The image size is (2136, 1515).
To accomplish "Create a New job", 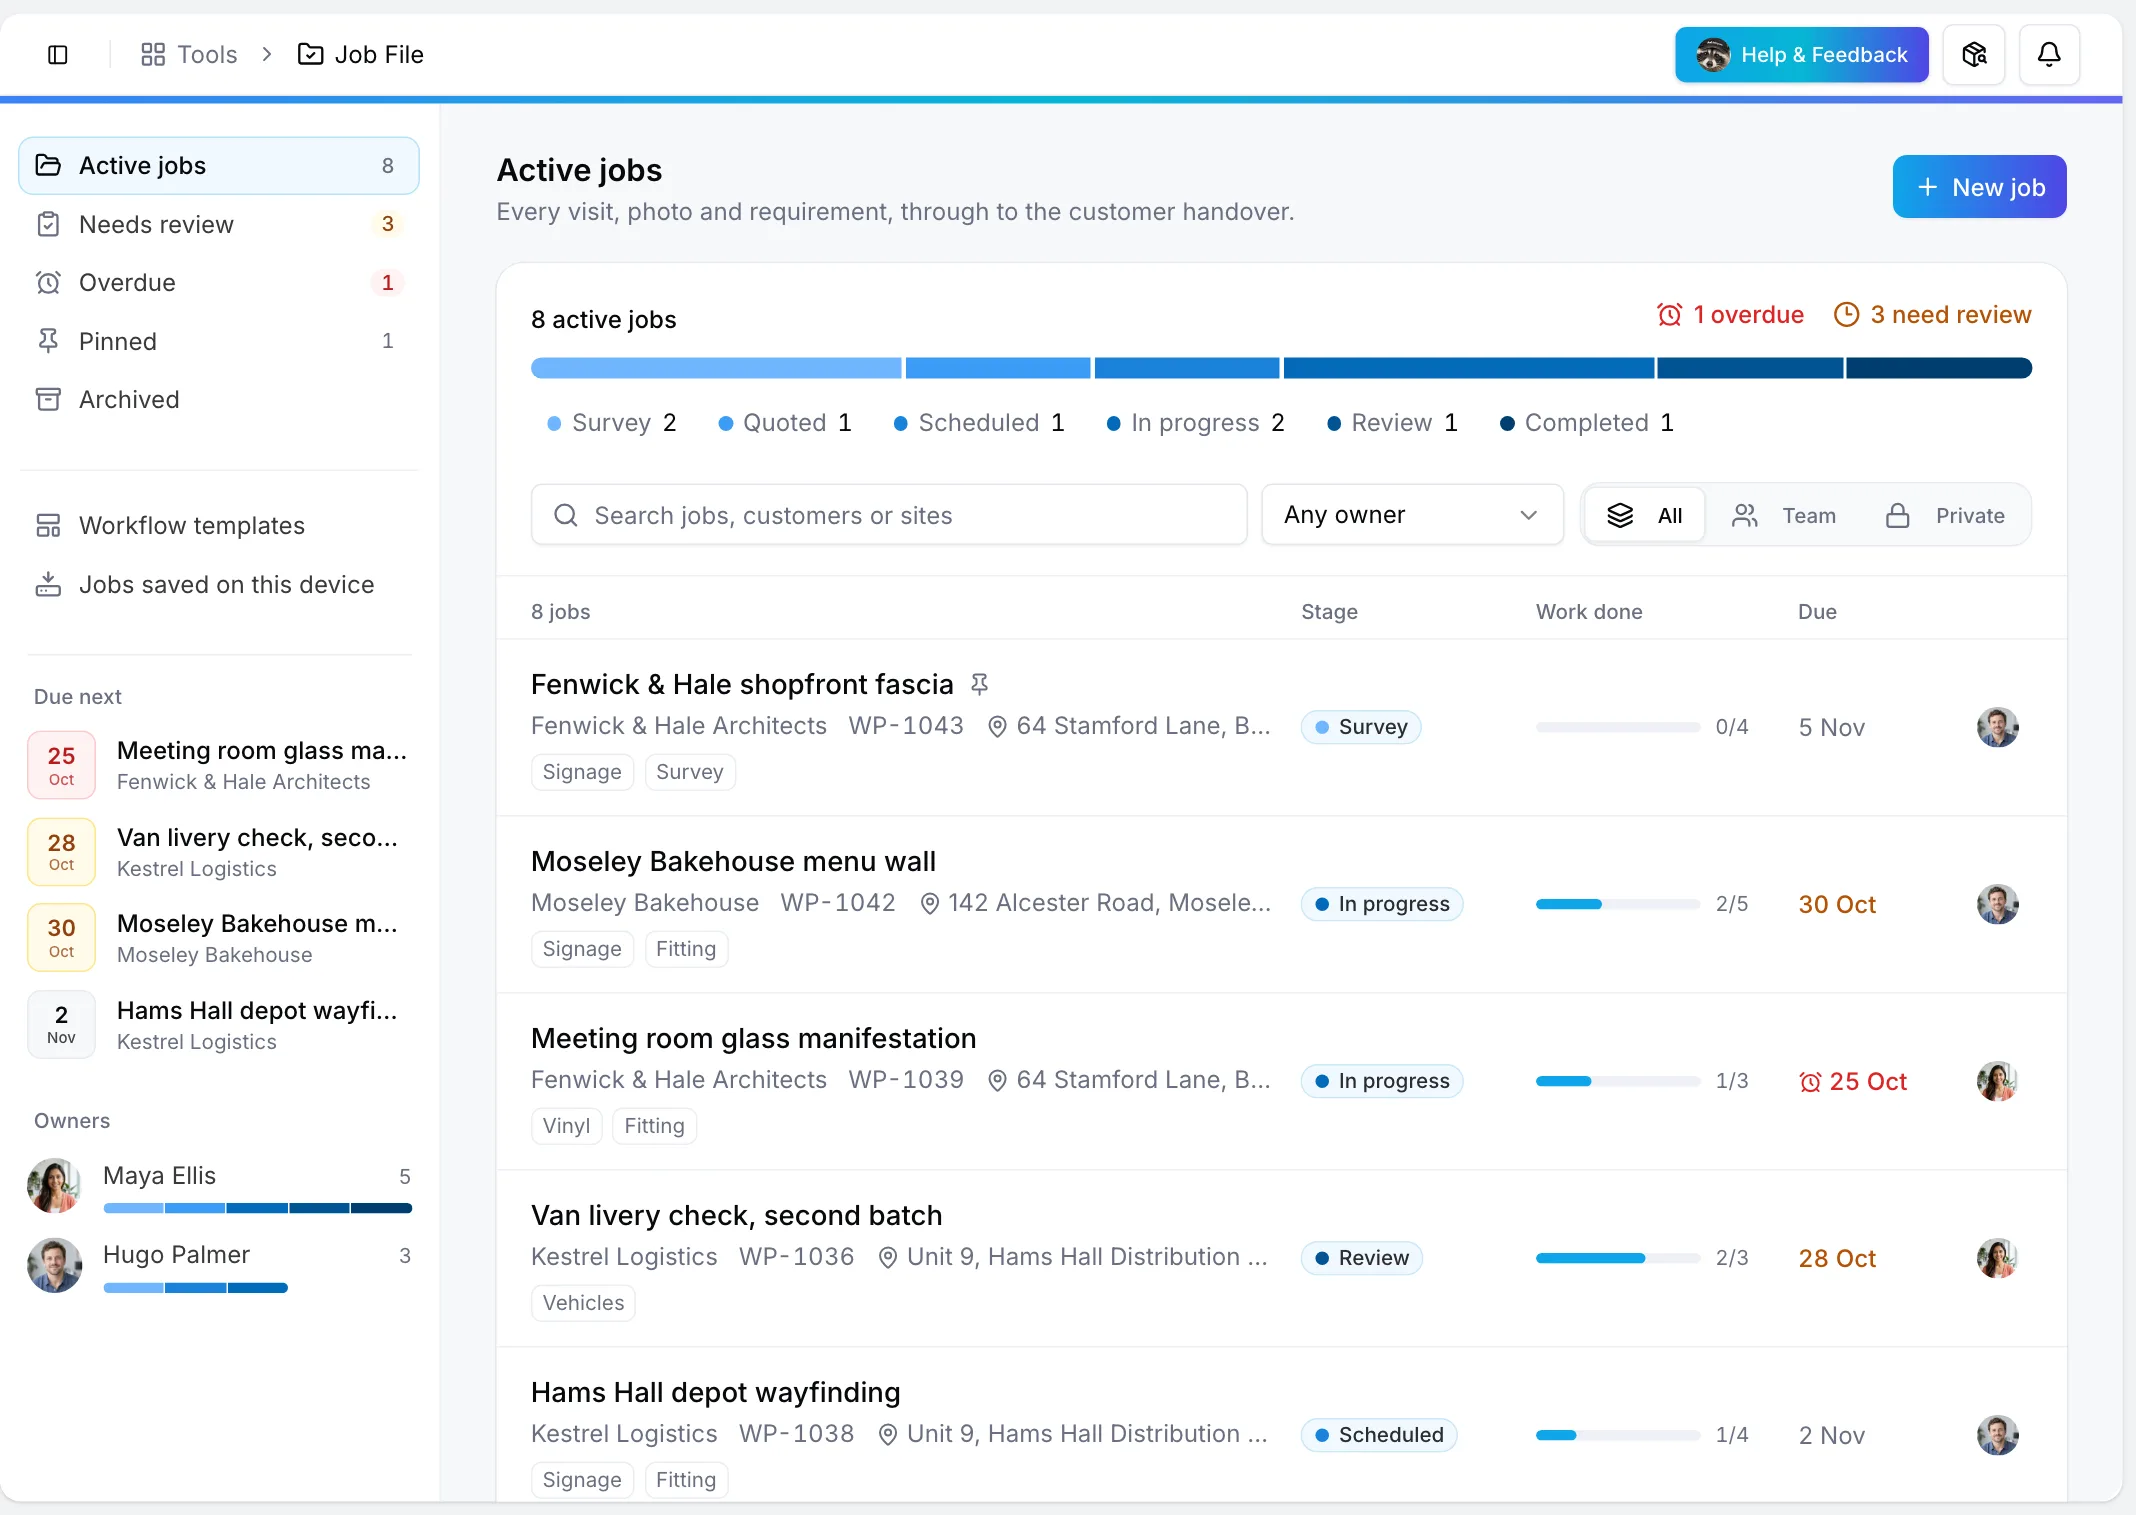I will tap(1979, 187).
